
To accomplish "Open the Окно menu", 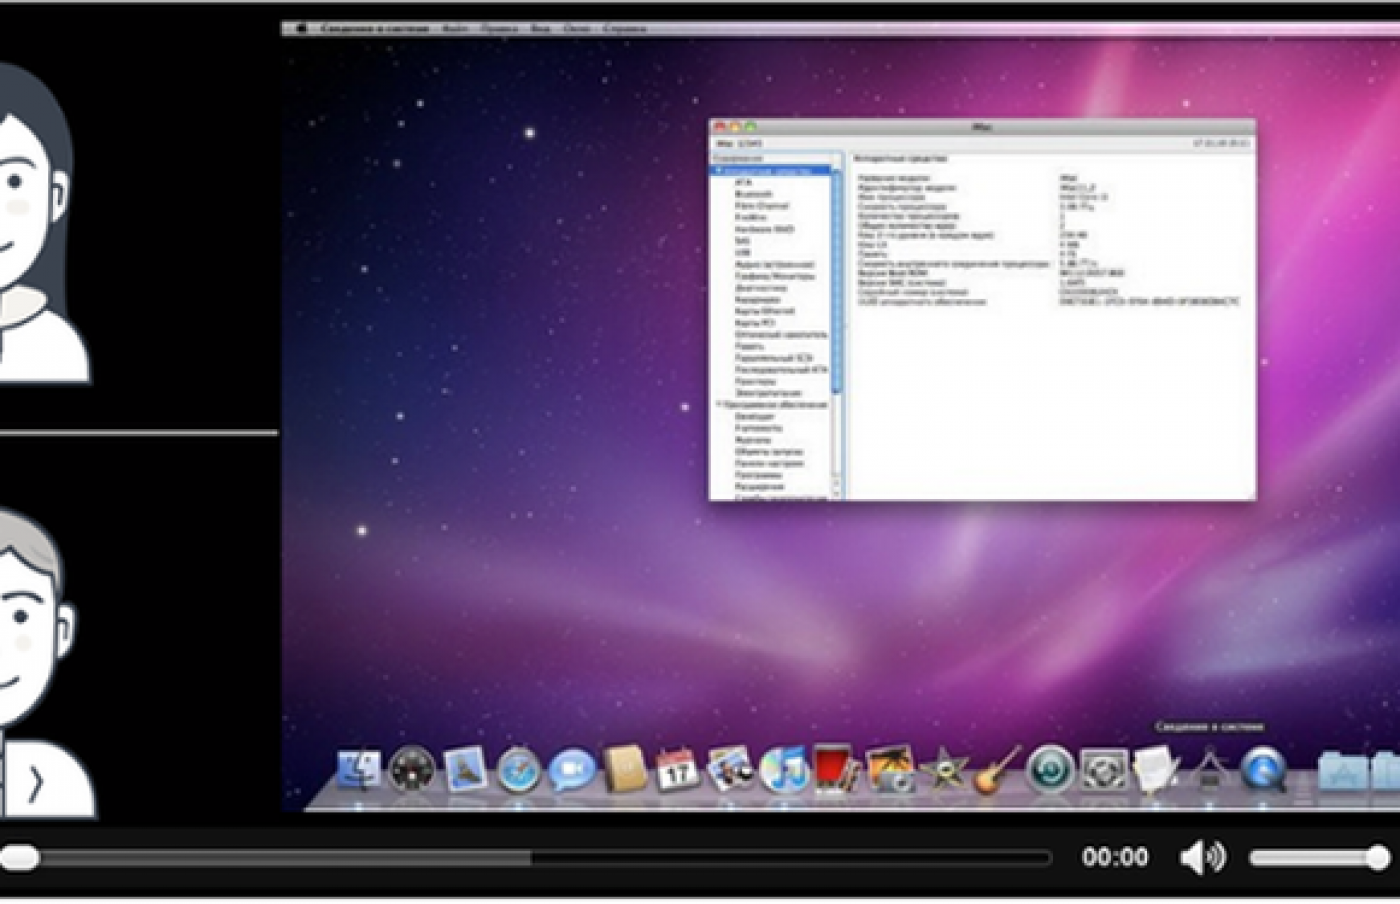I will [x=577, y=29].
